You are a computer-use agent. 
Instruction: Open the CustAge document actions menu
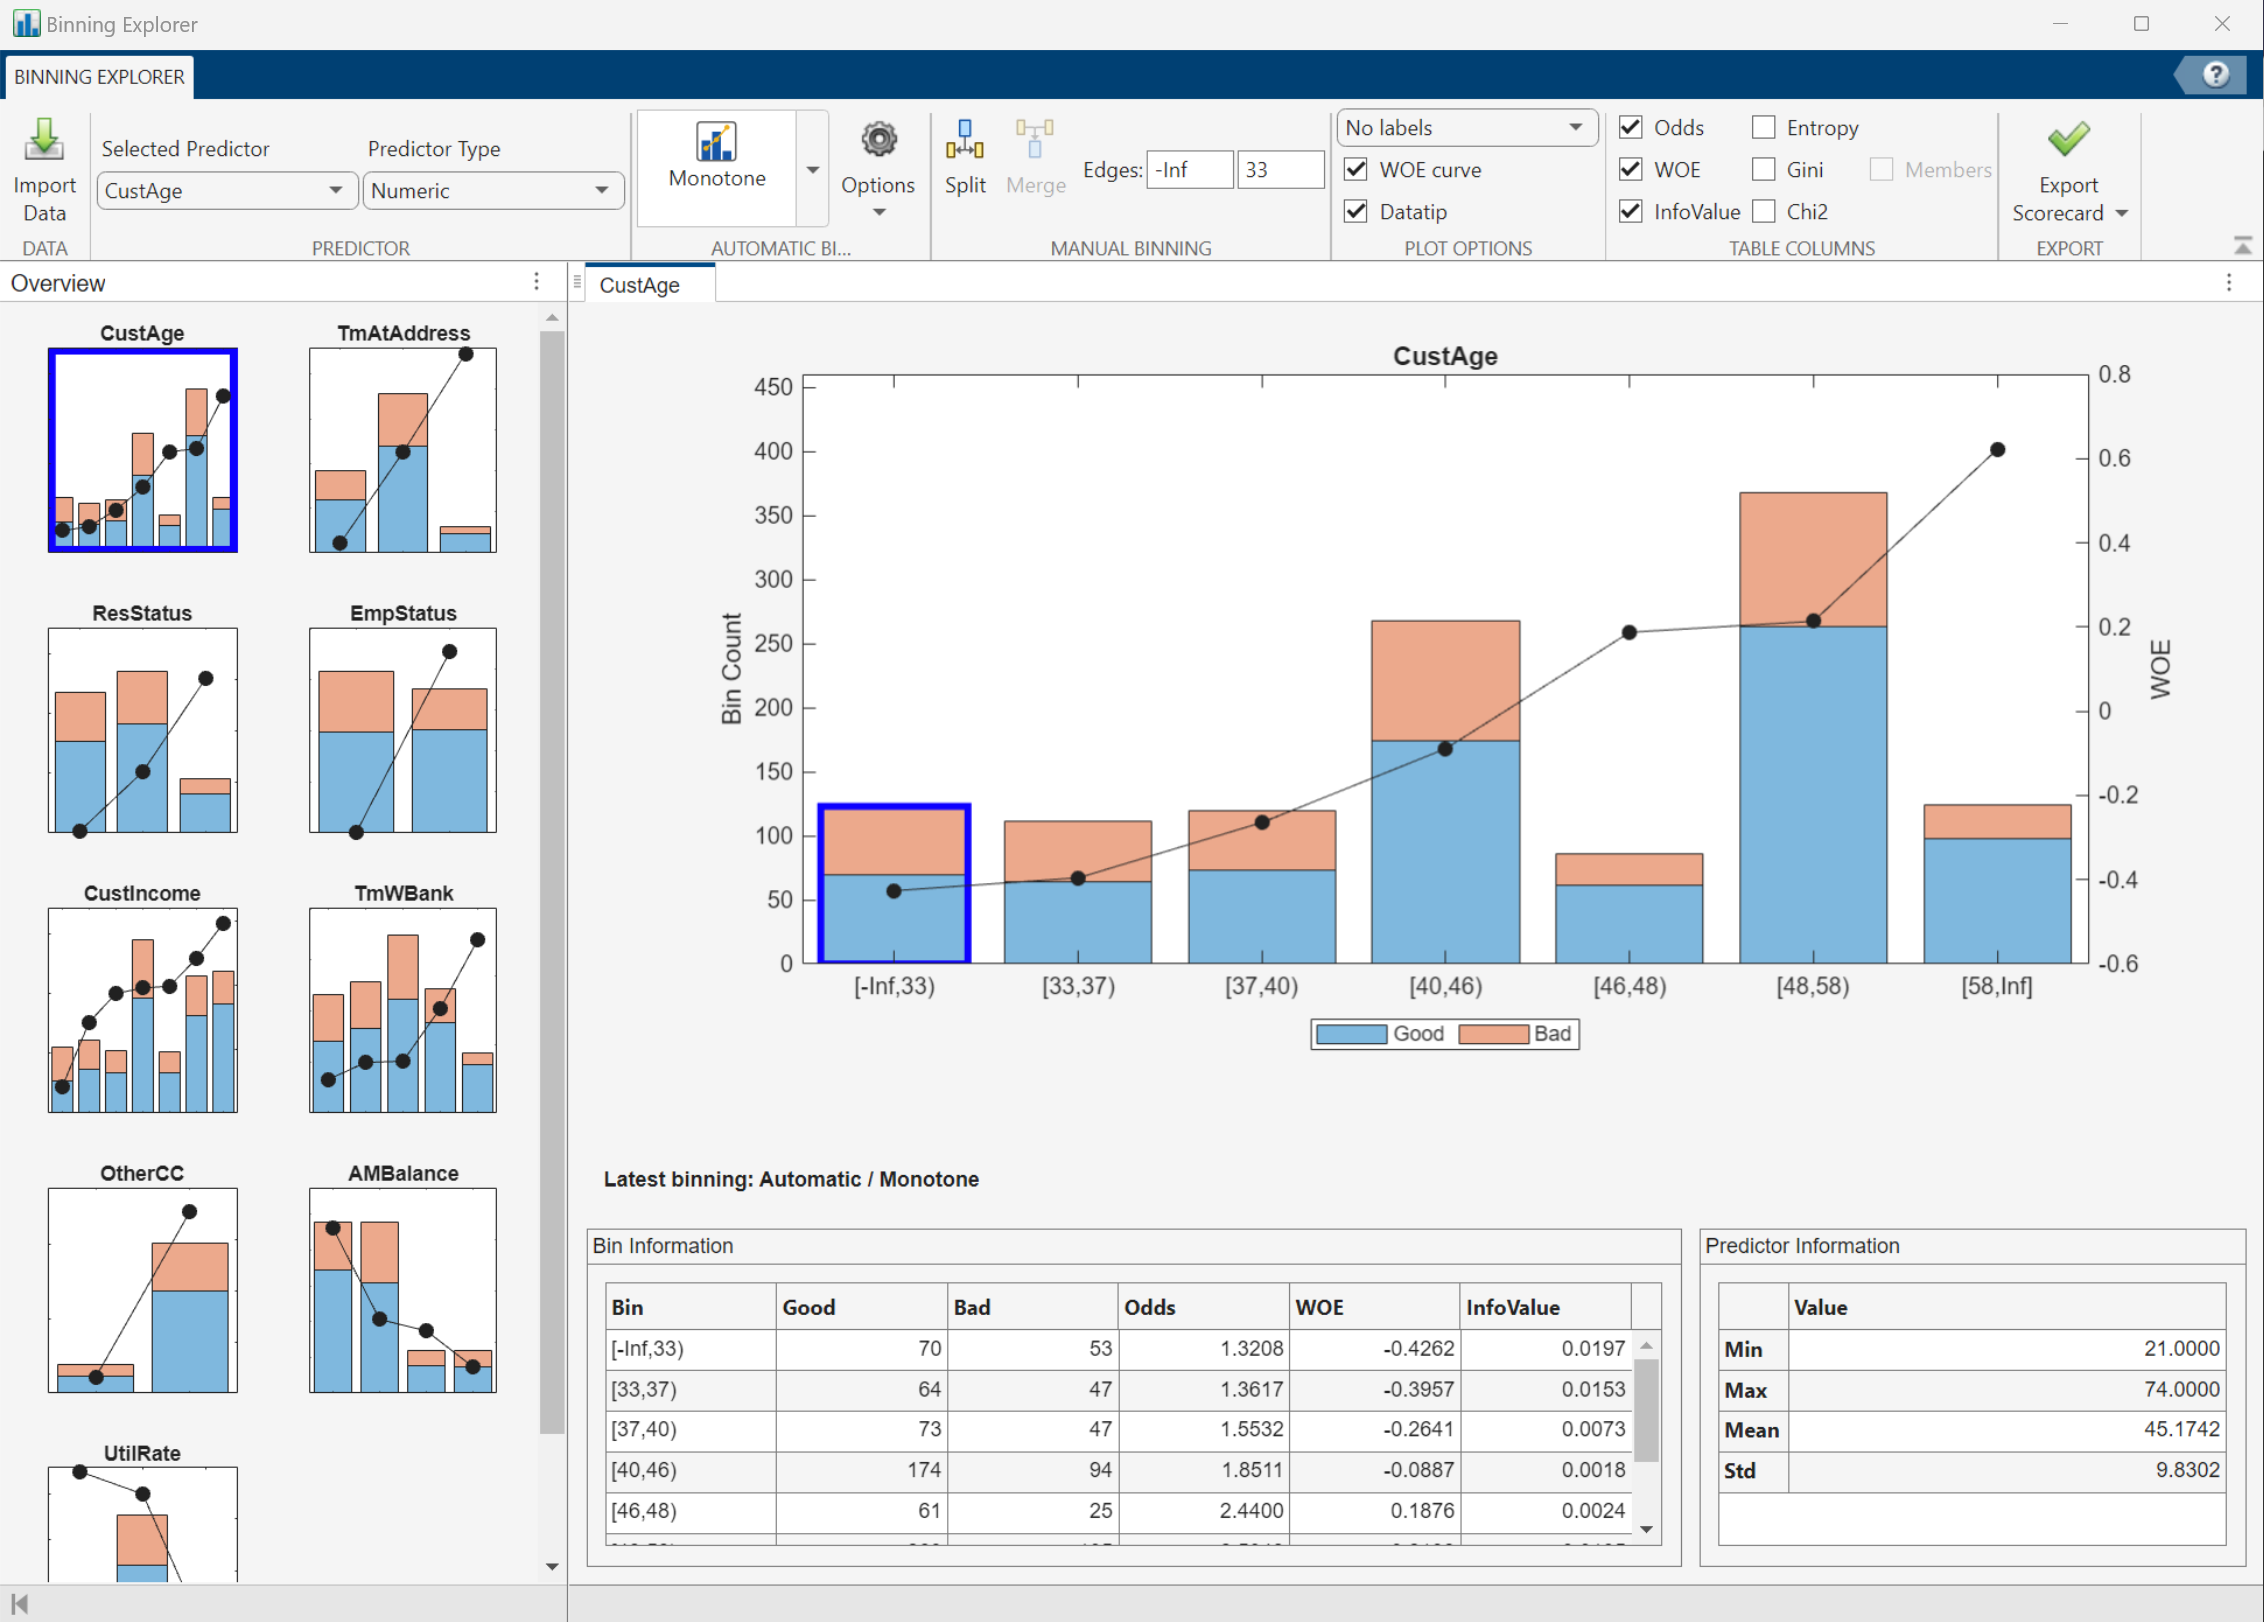tap(2229, 283)
